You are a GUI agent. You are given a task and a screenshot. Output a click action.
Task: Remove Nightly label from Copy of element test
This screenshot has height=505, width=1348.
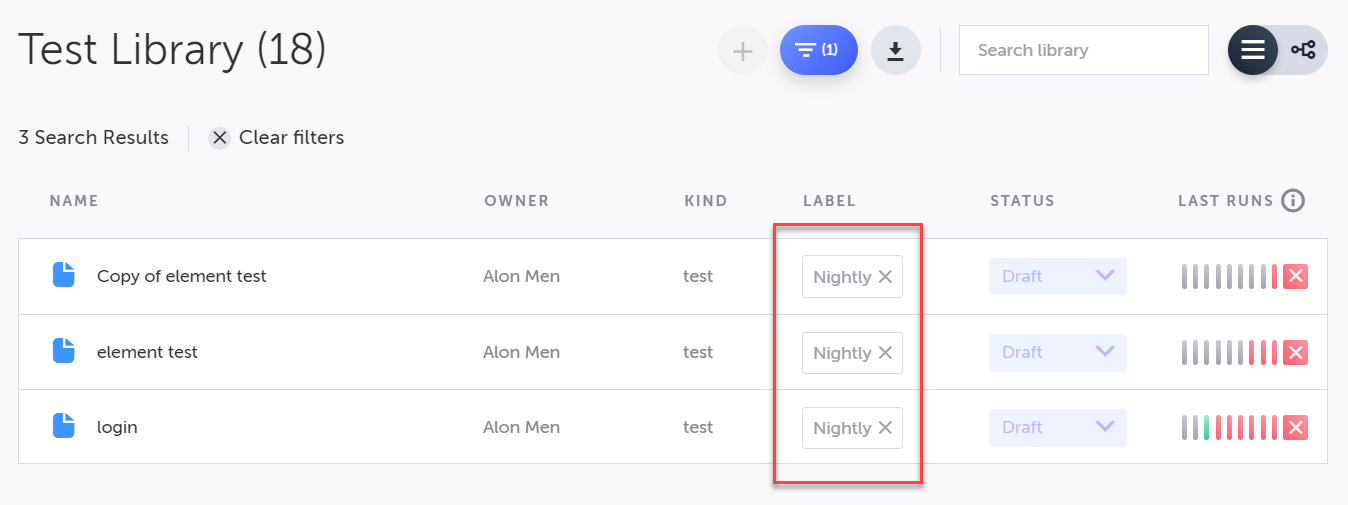coord(885,277)
